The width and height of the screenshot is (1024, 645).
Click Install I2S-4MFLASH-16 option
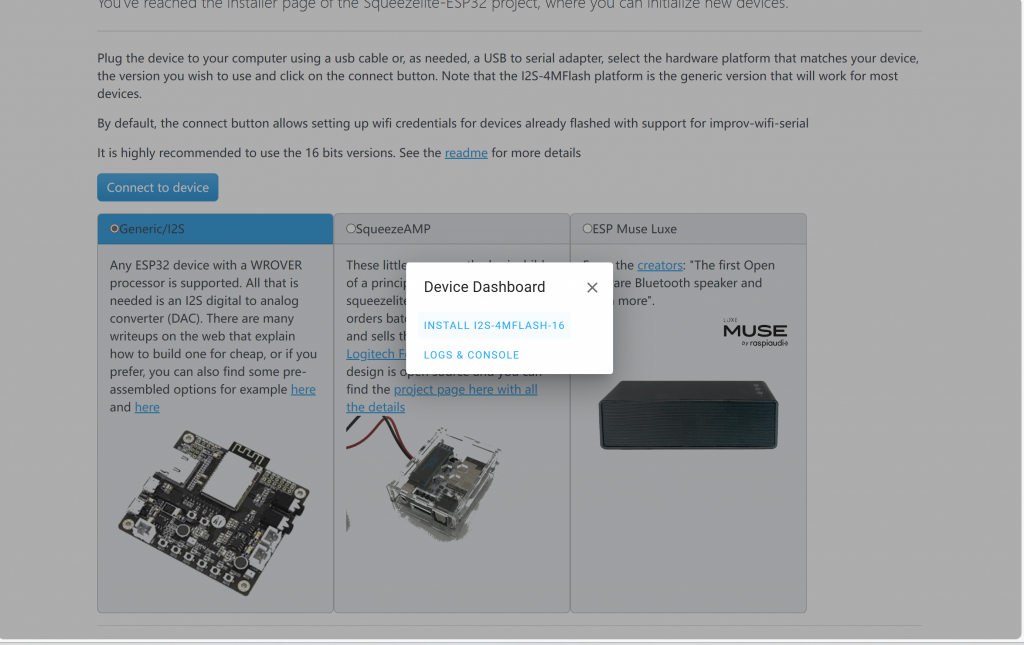pos(494,325)
